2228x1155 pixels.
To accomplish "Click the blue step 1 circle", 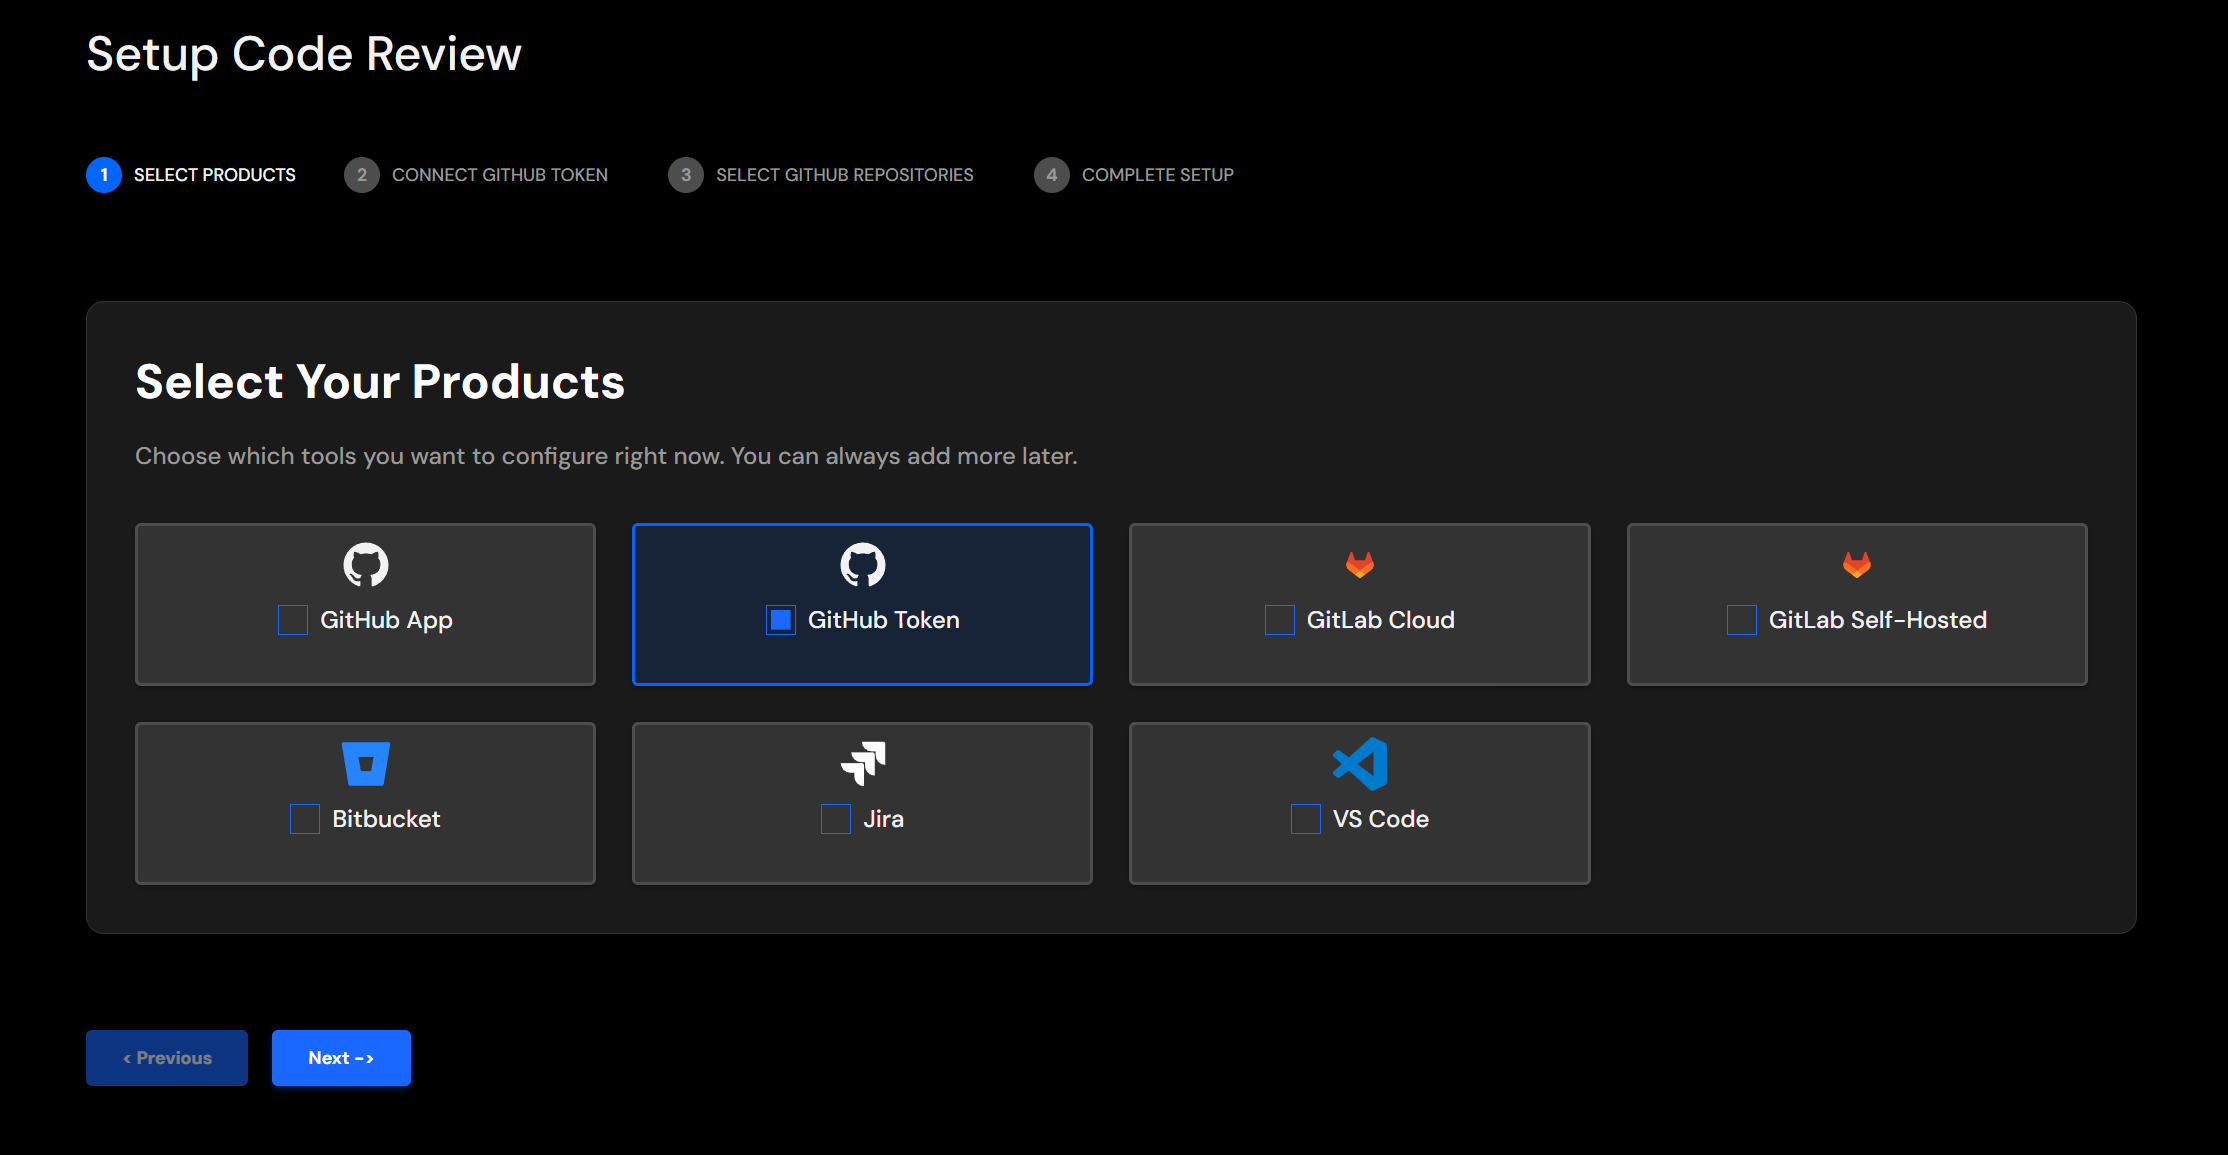I will click(104, 175).
